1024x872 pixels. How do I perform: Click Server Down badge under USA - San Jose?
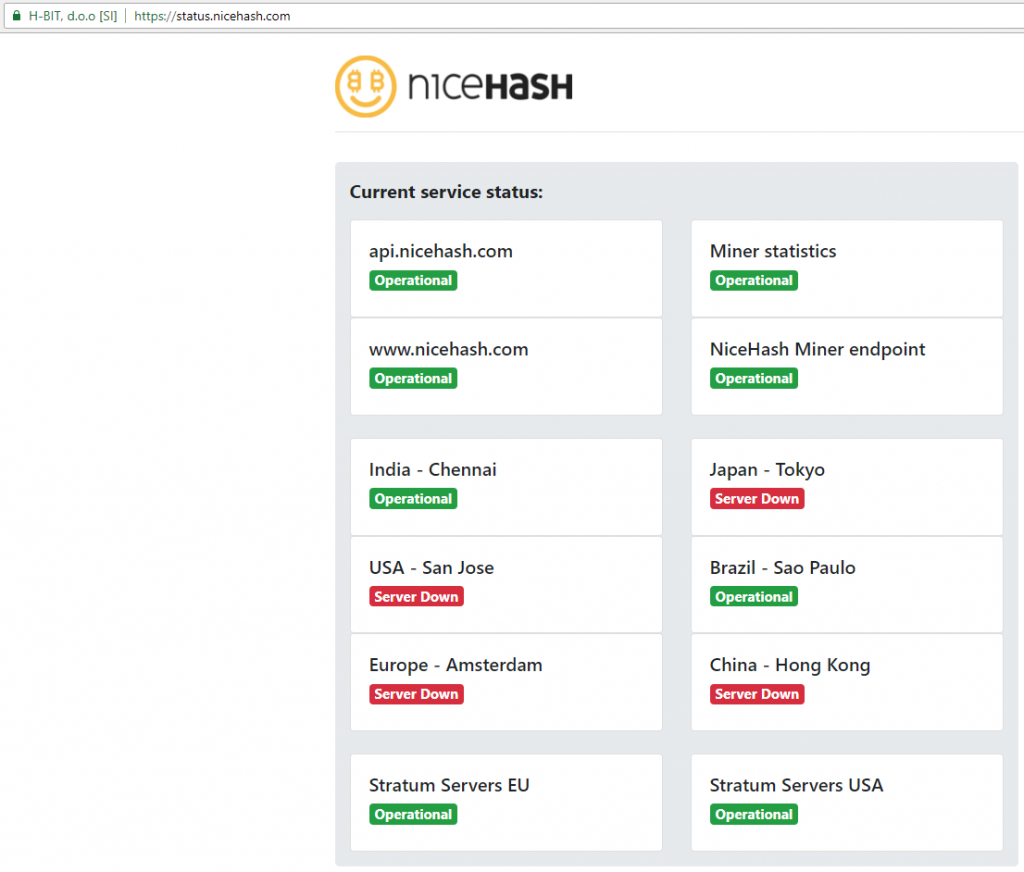416,596
